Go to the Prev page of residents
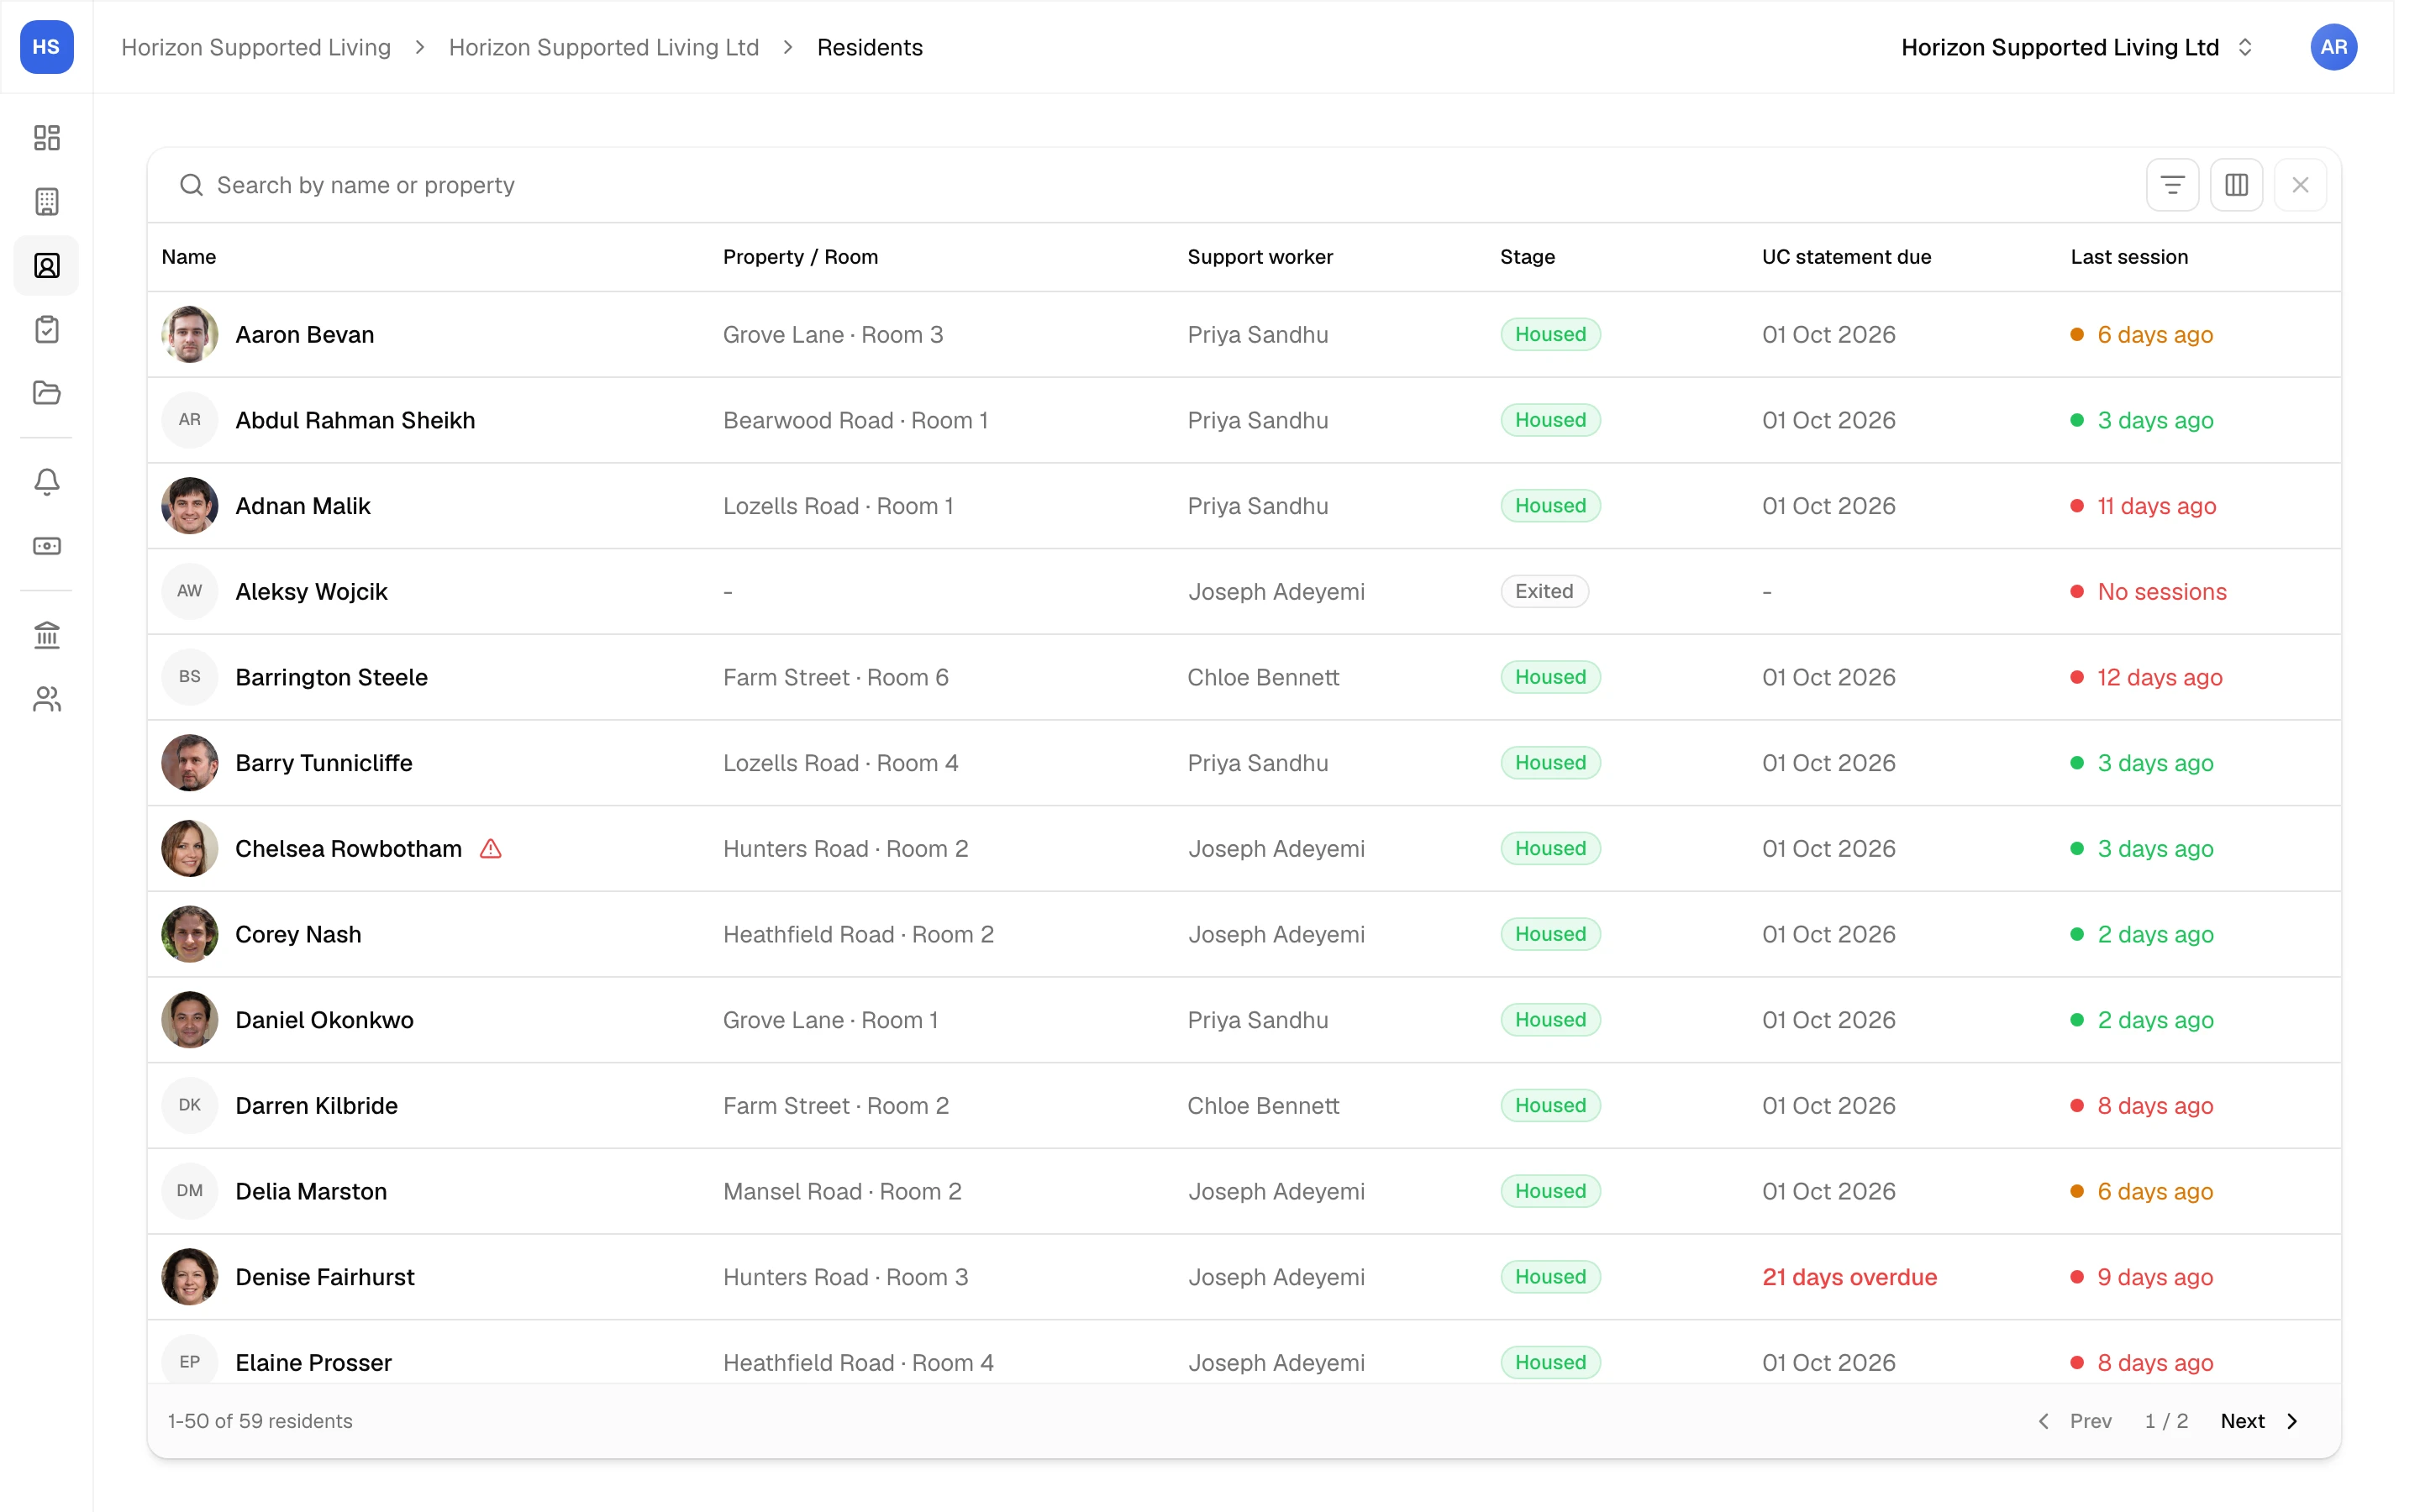Viewport: 2420px width, 1512px height. pyautogui.click(x=2075, y=1421)
